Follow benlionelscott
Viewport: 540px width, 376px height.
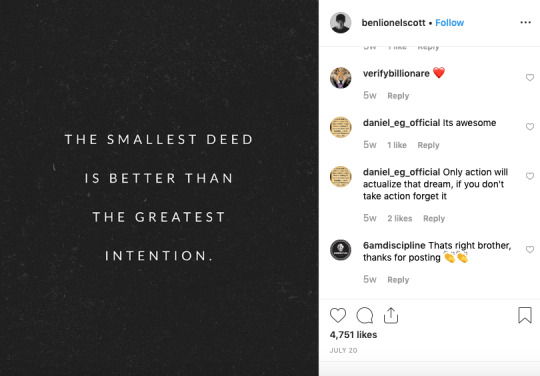(449, 23)
